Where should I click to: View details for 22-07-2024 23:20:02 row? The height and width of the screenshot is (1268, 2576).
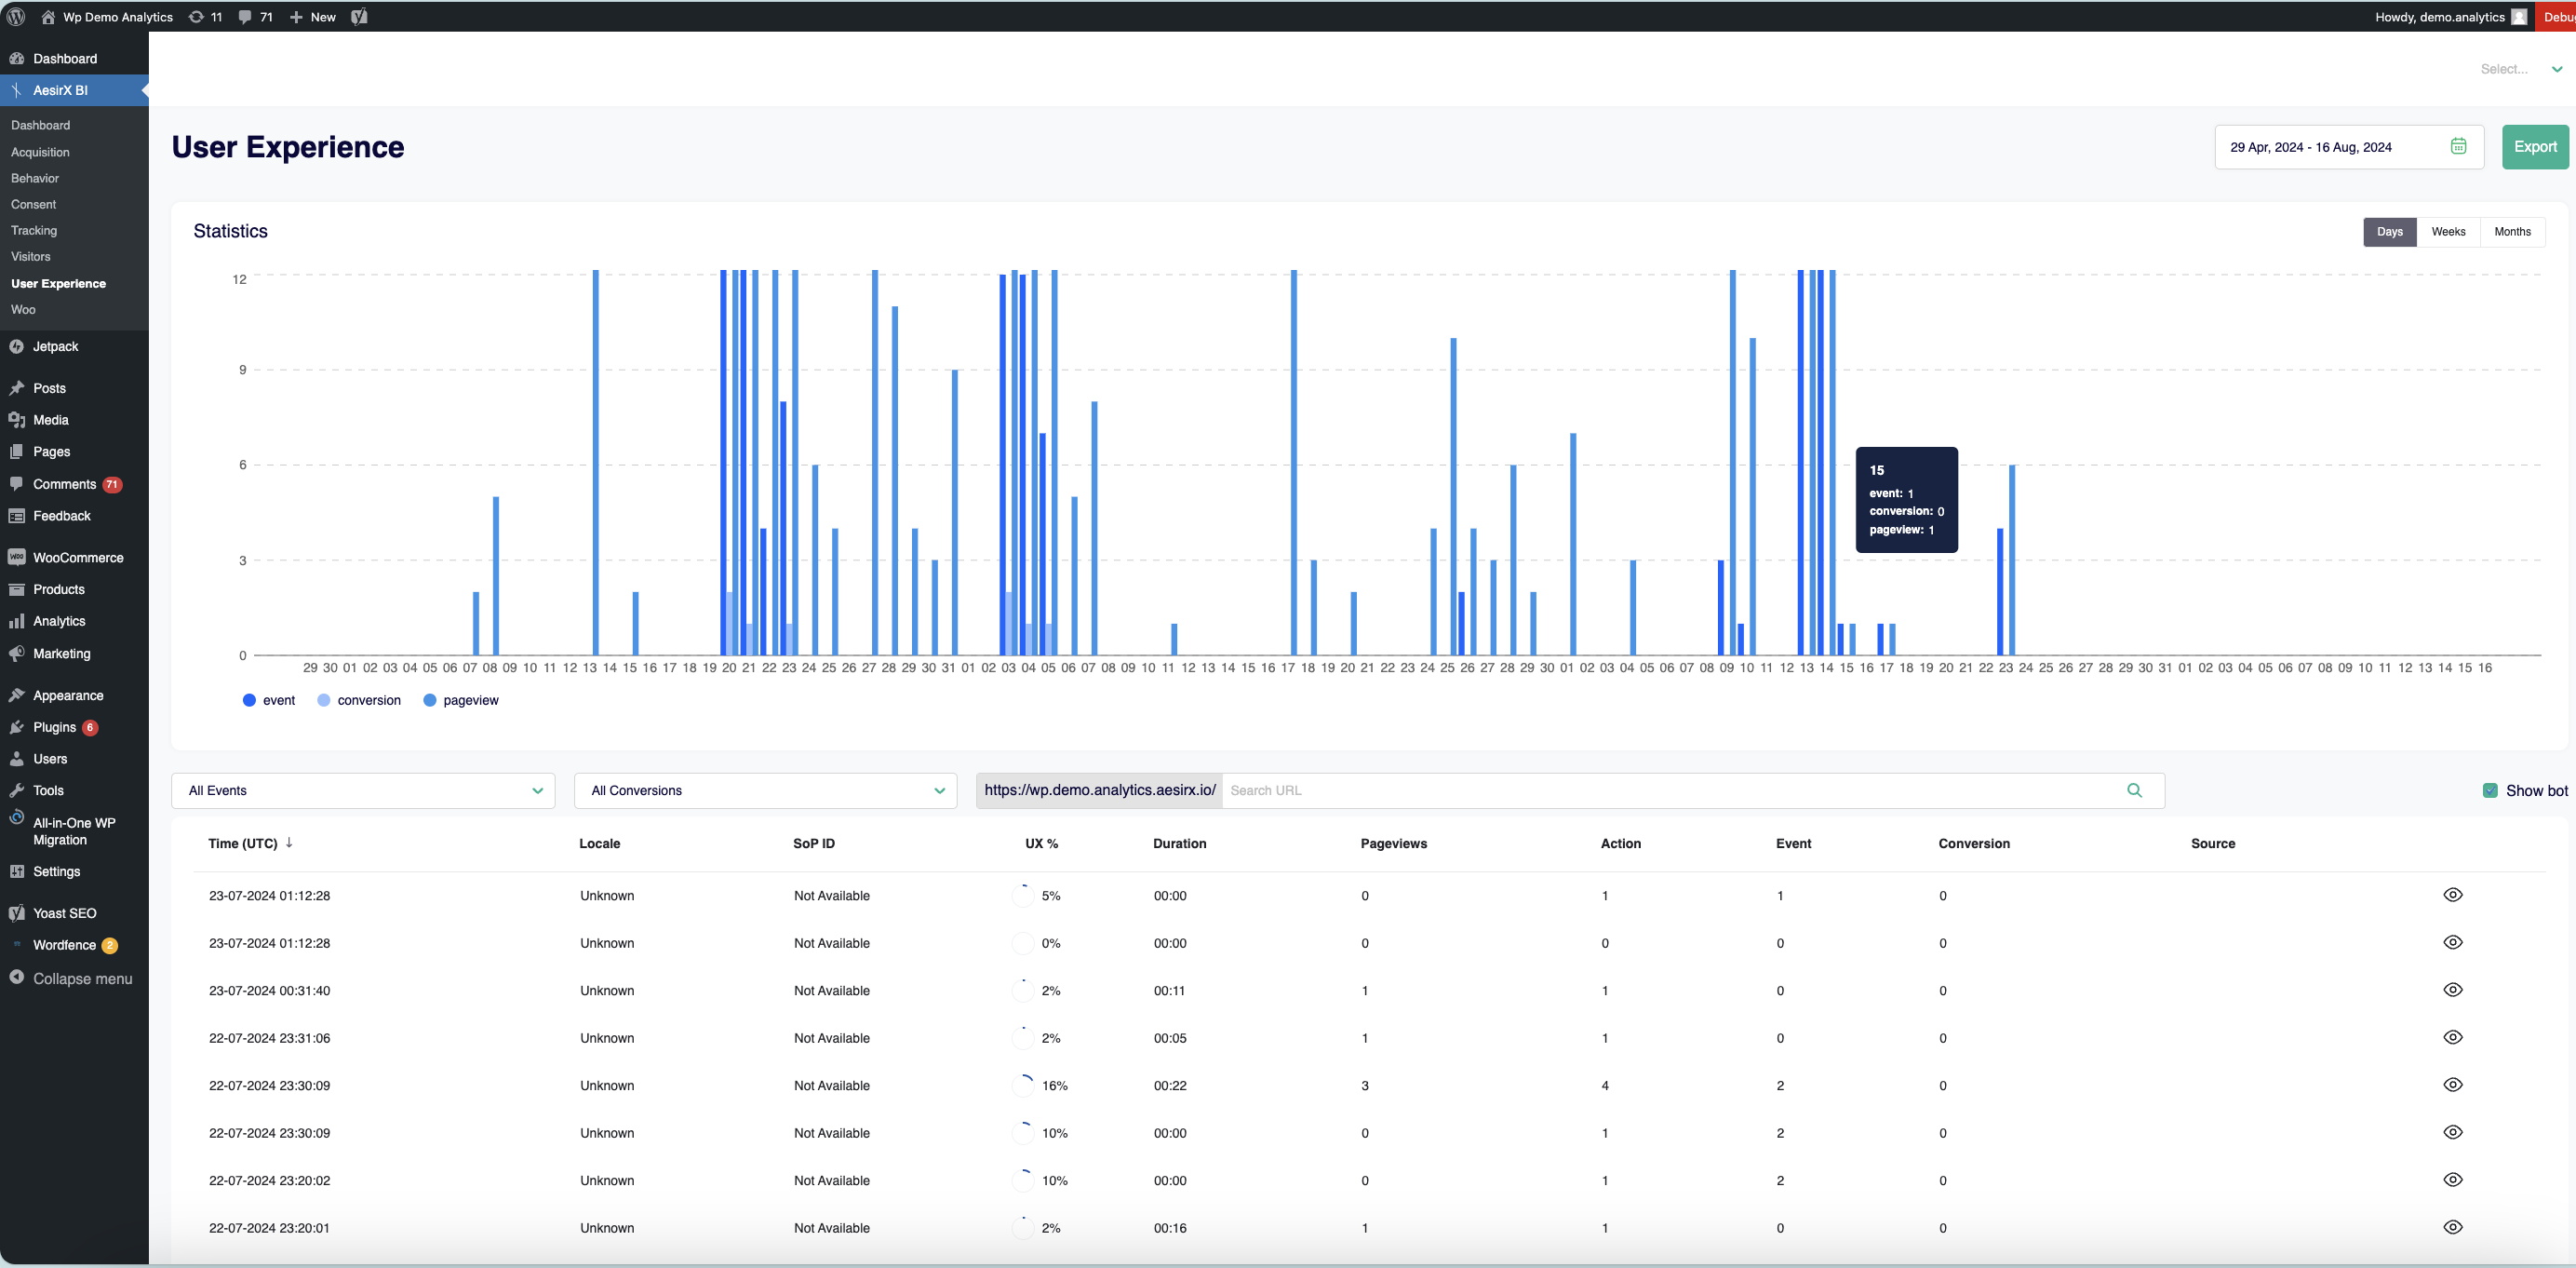(2452, 1180)
